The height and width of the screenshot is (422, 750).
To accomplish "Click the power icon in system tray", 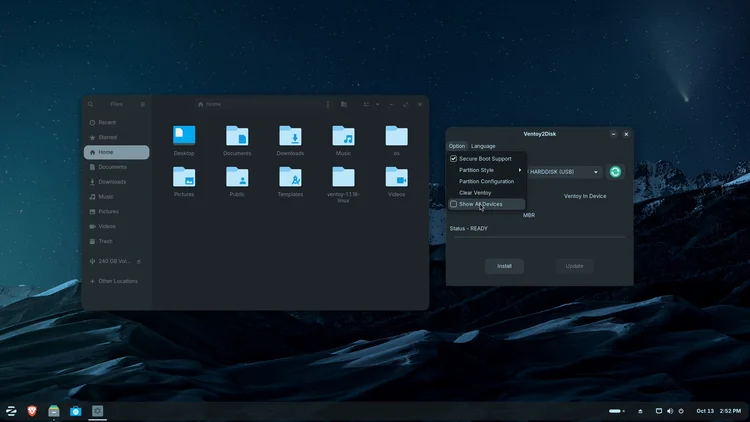I will (681, 411).
